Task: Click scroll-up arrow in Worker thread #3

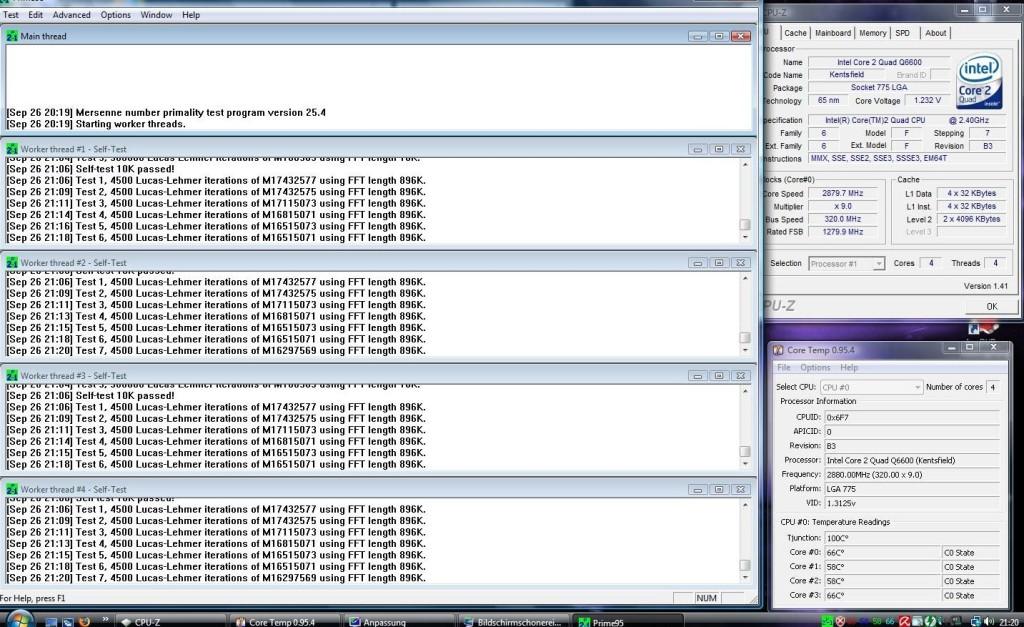Action: [745, 391]
